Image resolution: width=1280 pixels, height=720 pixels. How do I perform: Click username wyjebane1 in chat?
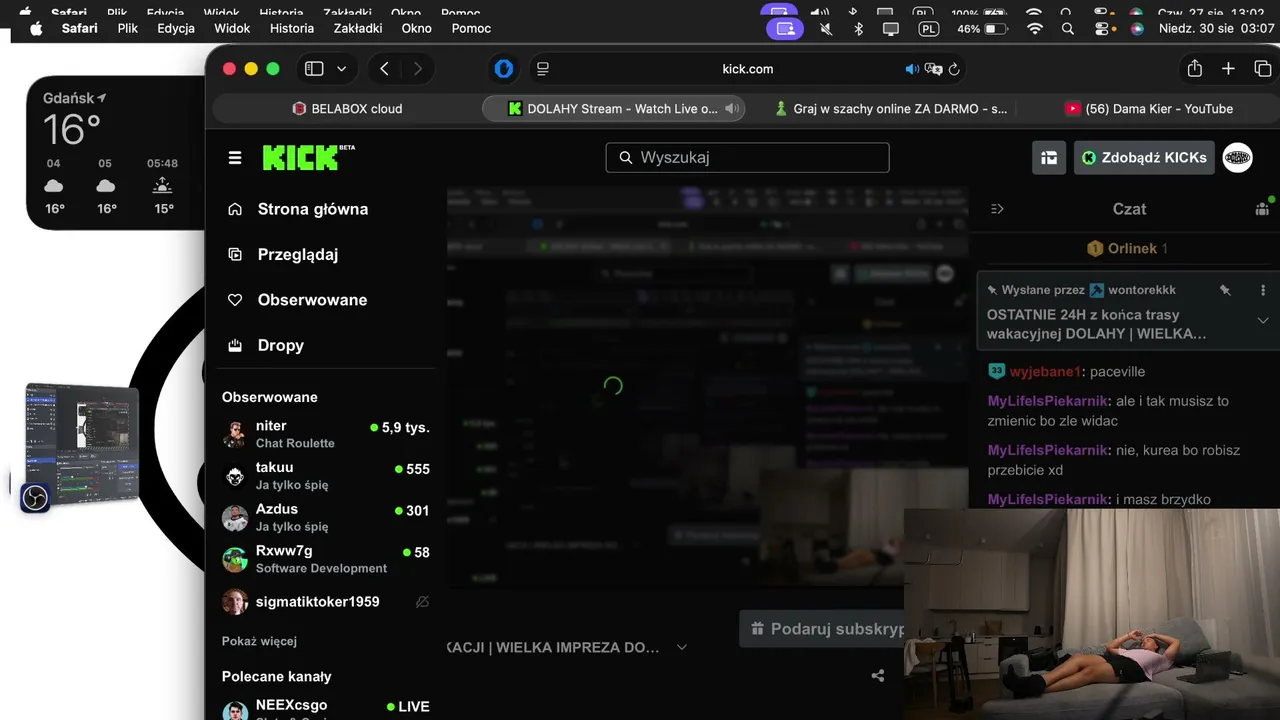pyautogui.click(x=1045, y=372)
